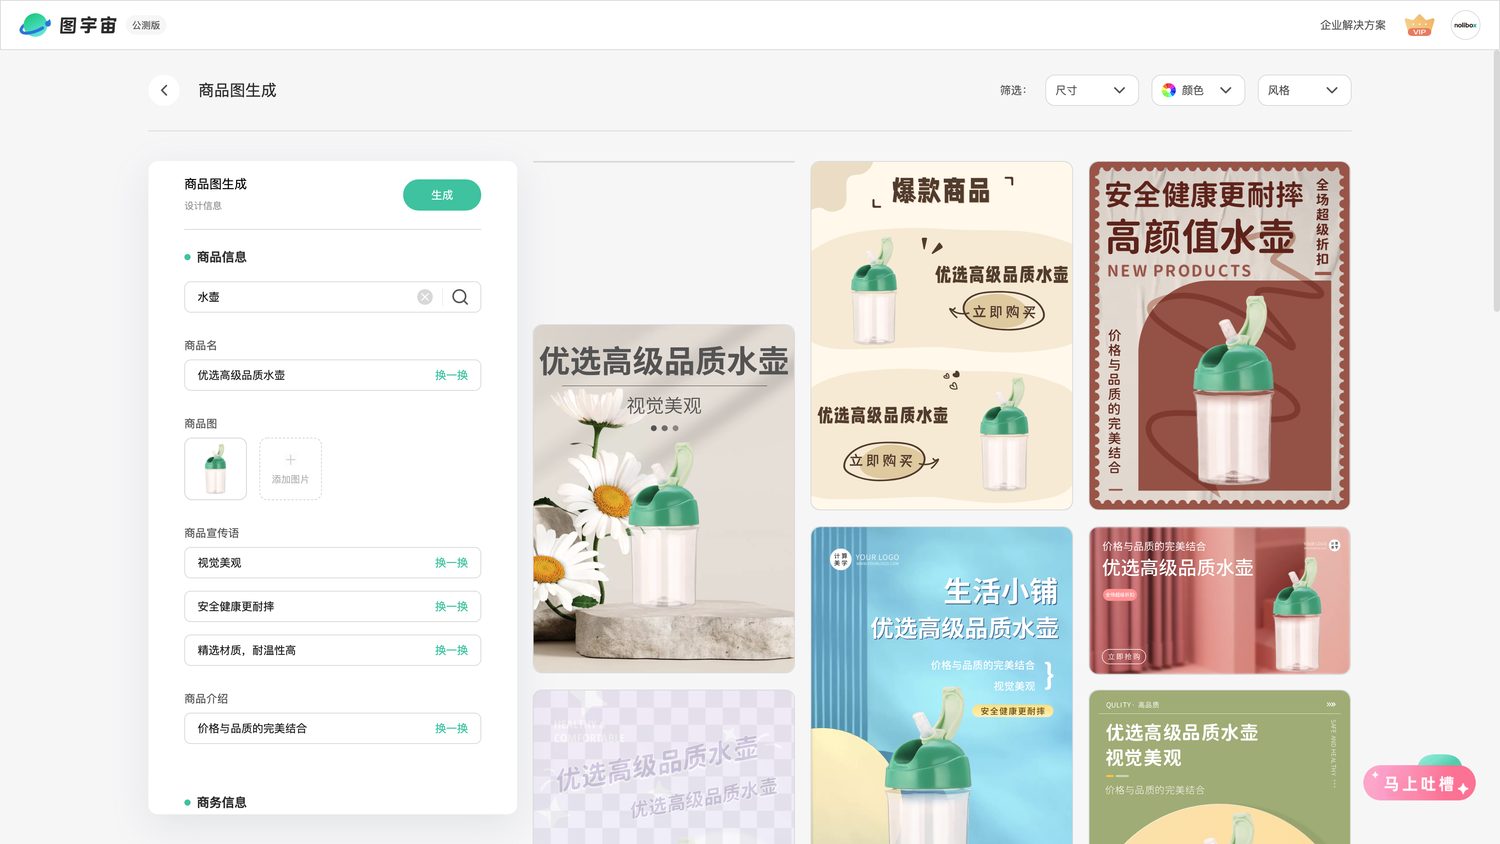This screenshot has width=1500, height=844.
Task: Click the plus 添加图片 tile
Action: [290, 469]
